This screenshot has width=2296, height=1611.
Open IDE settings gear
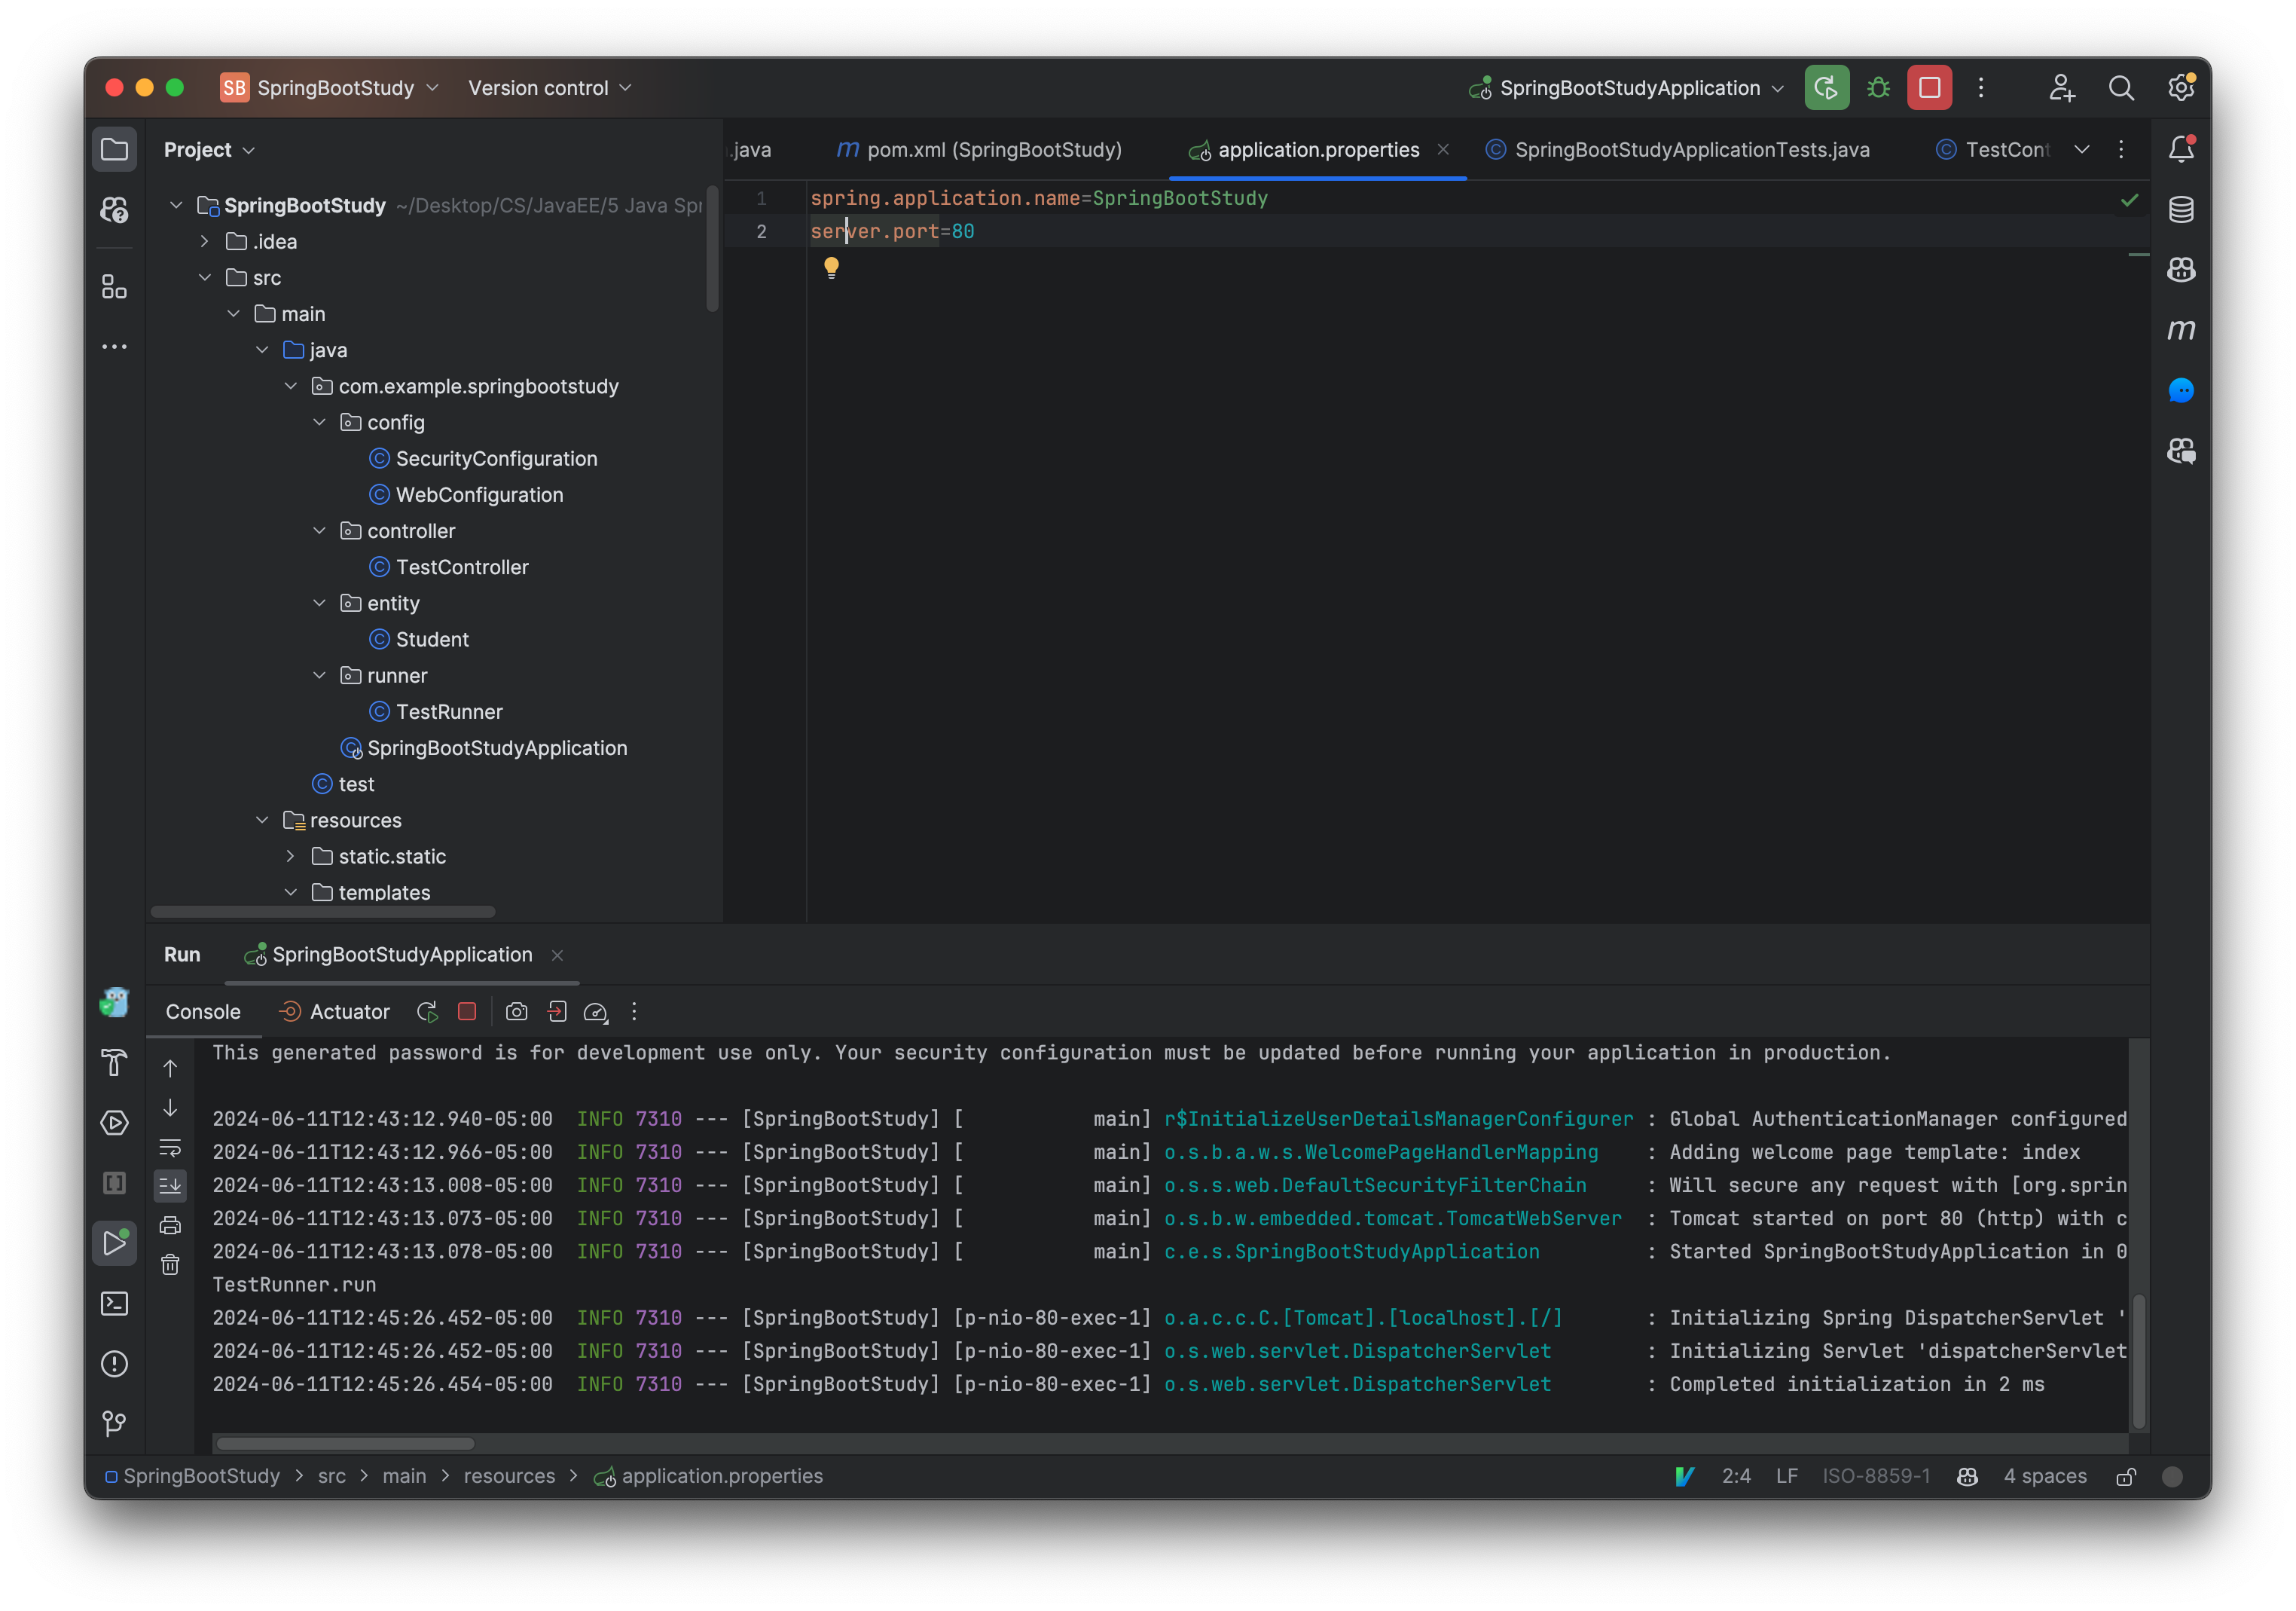pos(2181,88)
